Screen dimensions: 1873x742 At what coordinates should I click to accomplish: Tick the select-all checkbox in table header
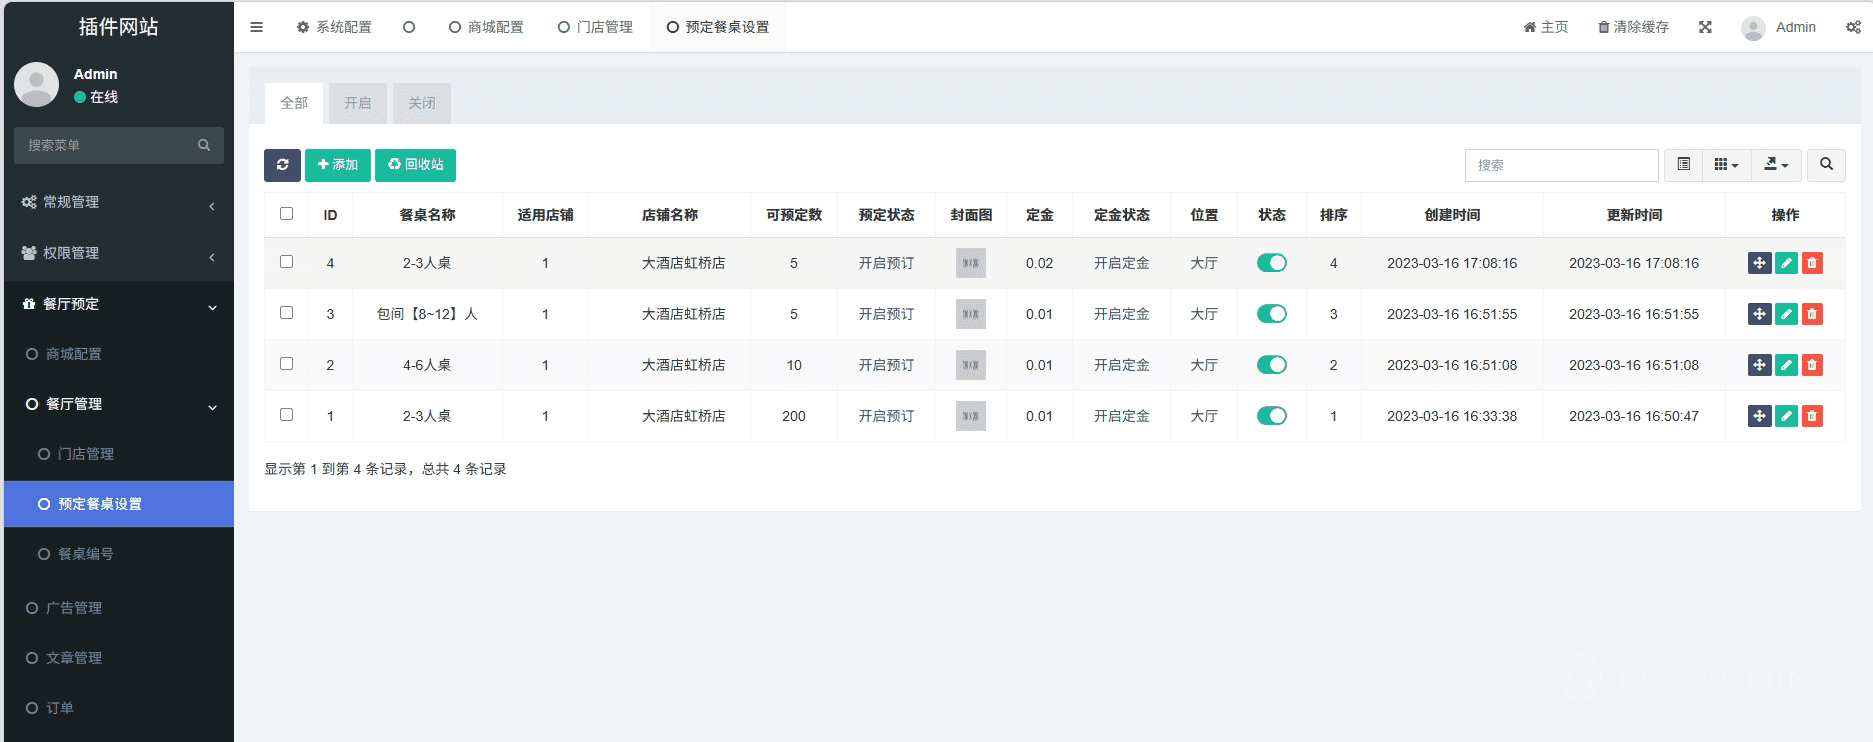tap(287, 214)
